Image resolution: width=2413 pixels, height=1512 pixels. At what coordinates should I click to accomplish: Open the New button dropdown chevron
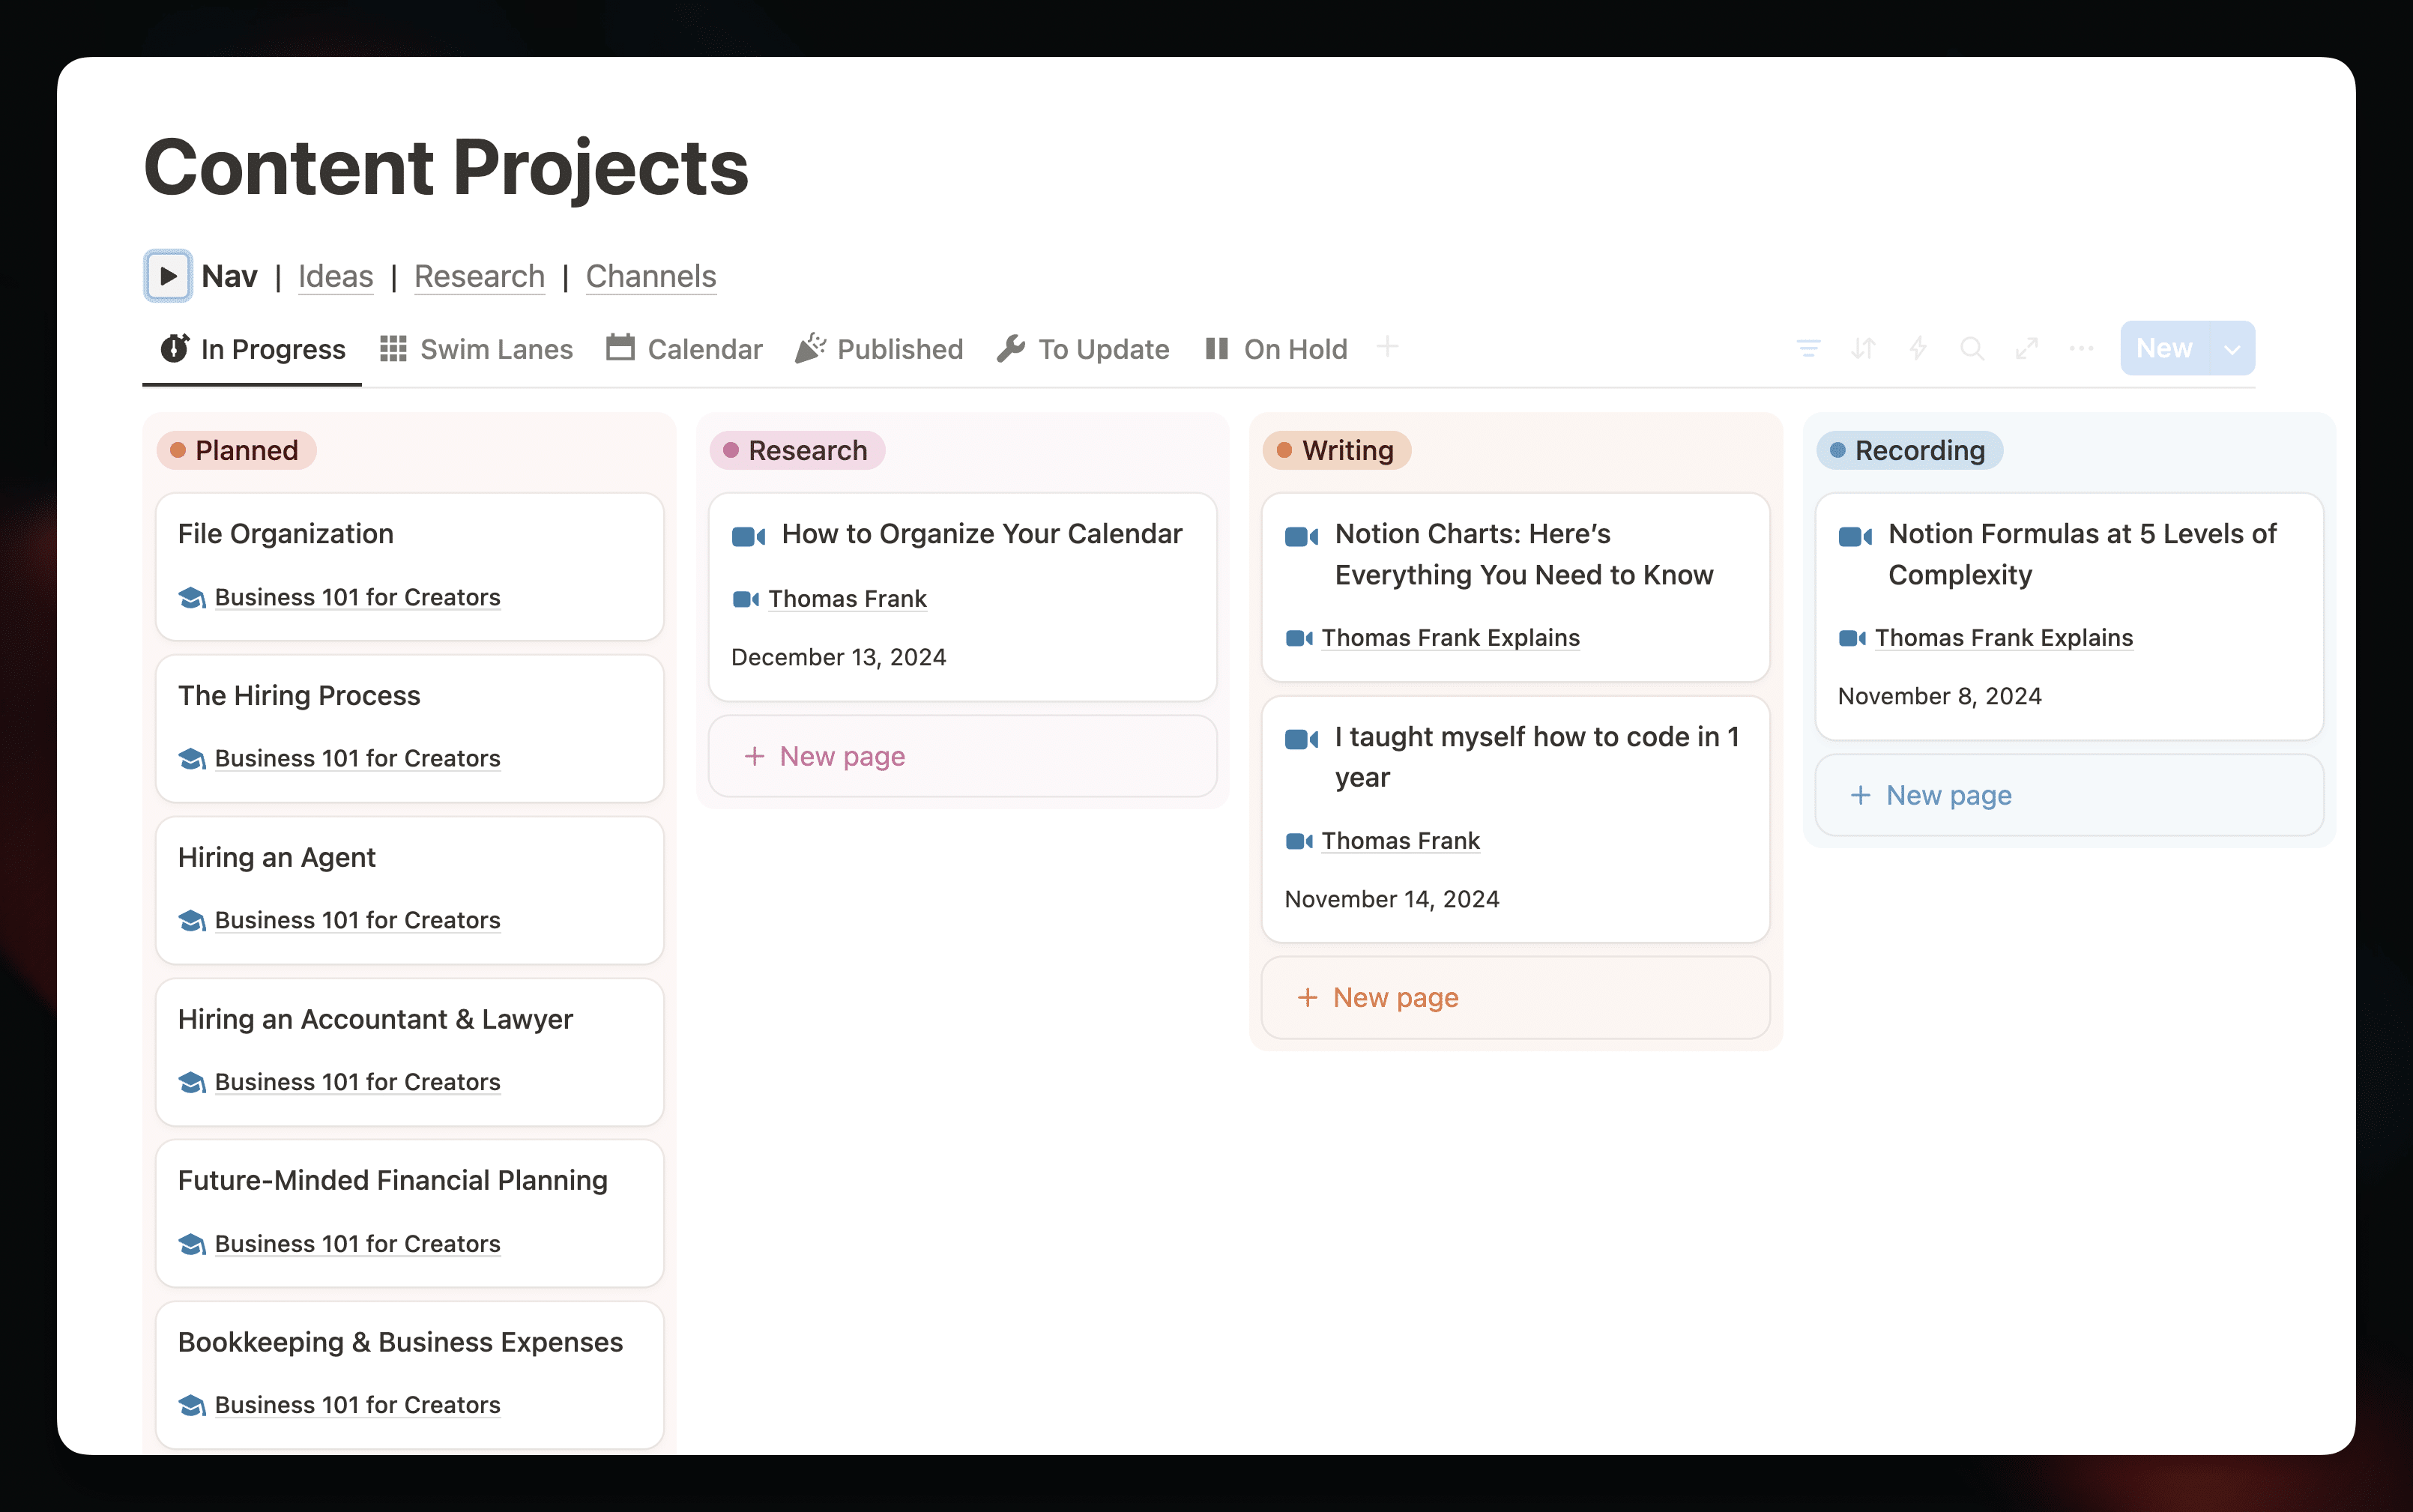click(x=2232, y=349)
